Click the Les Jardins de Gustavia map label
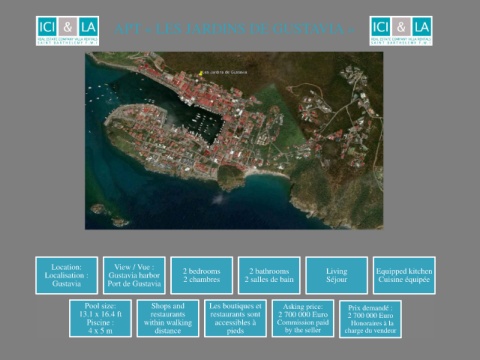480x360 pixels. (x=225, y=72)
